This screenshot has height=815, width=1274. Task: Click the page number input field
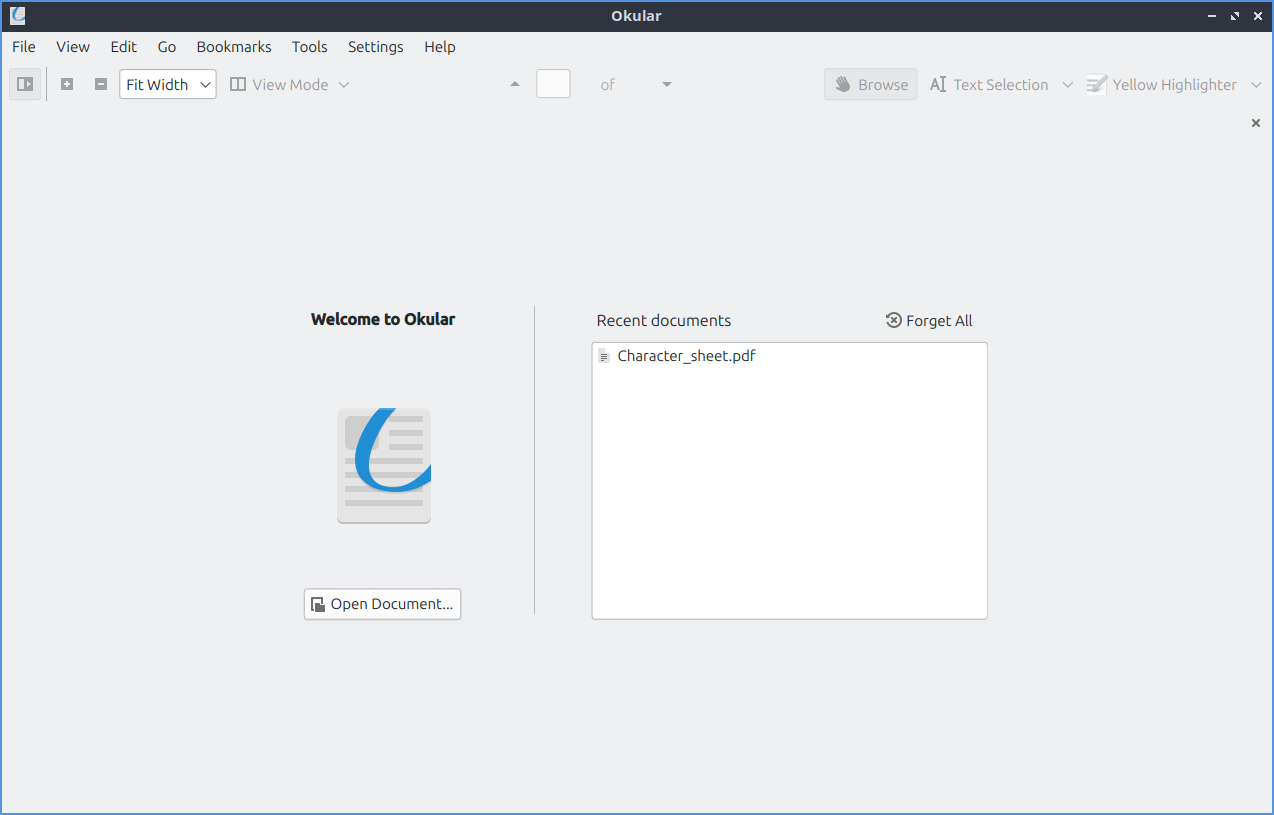[x=553, y=85]
